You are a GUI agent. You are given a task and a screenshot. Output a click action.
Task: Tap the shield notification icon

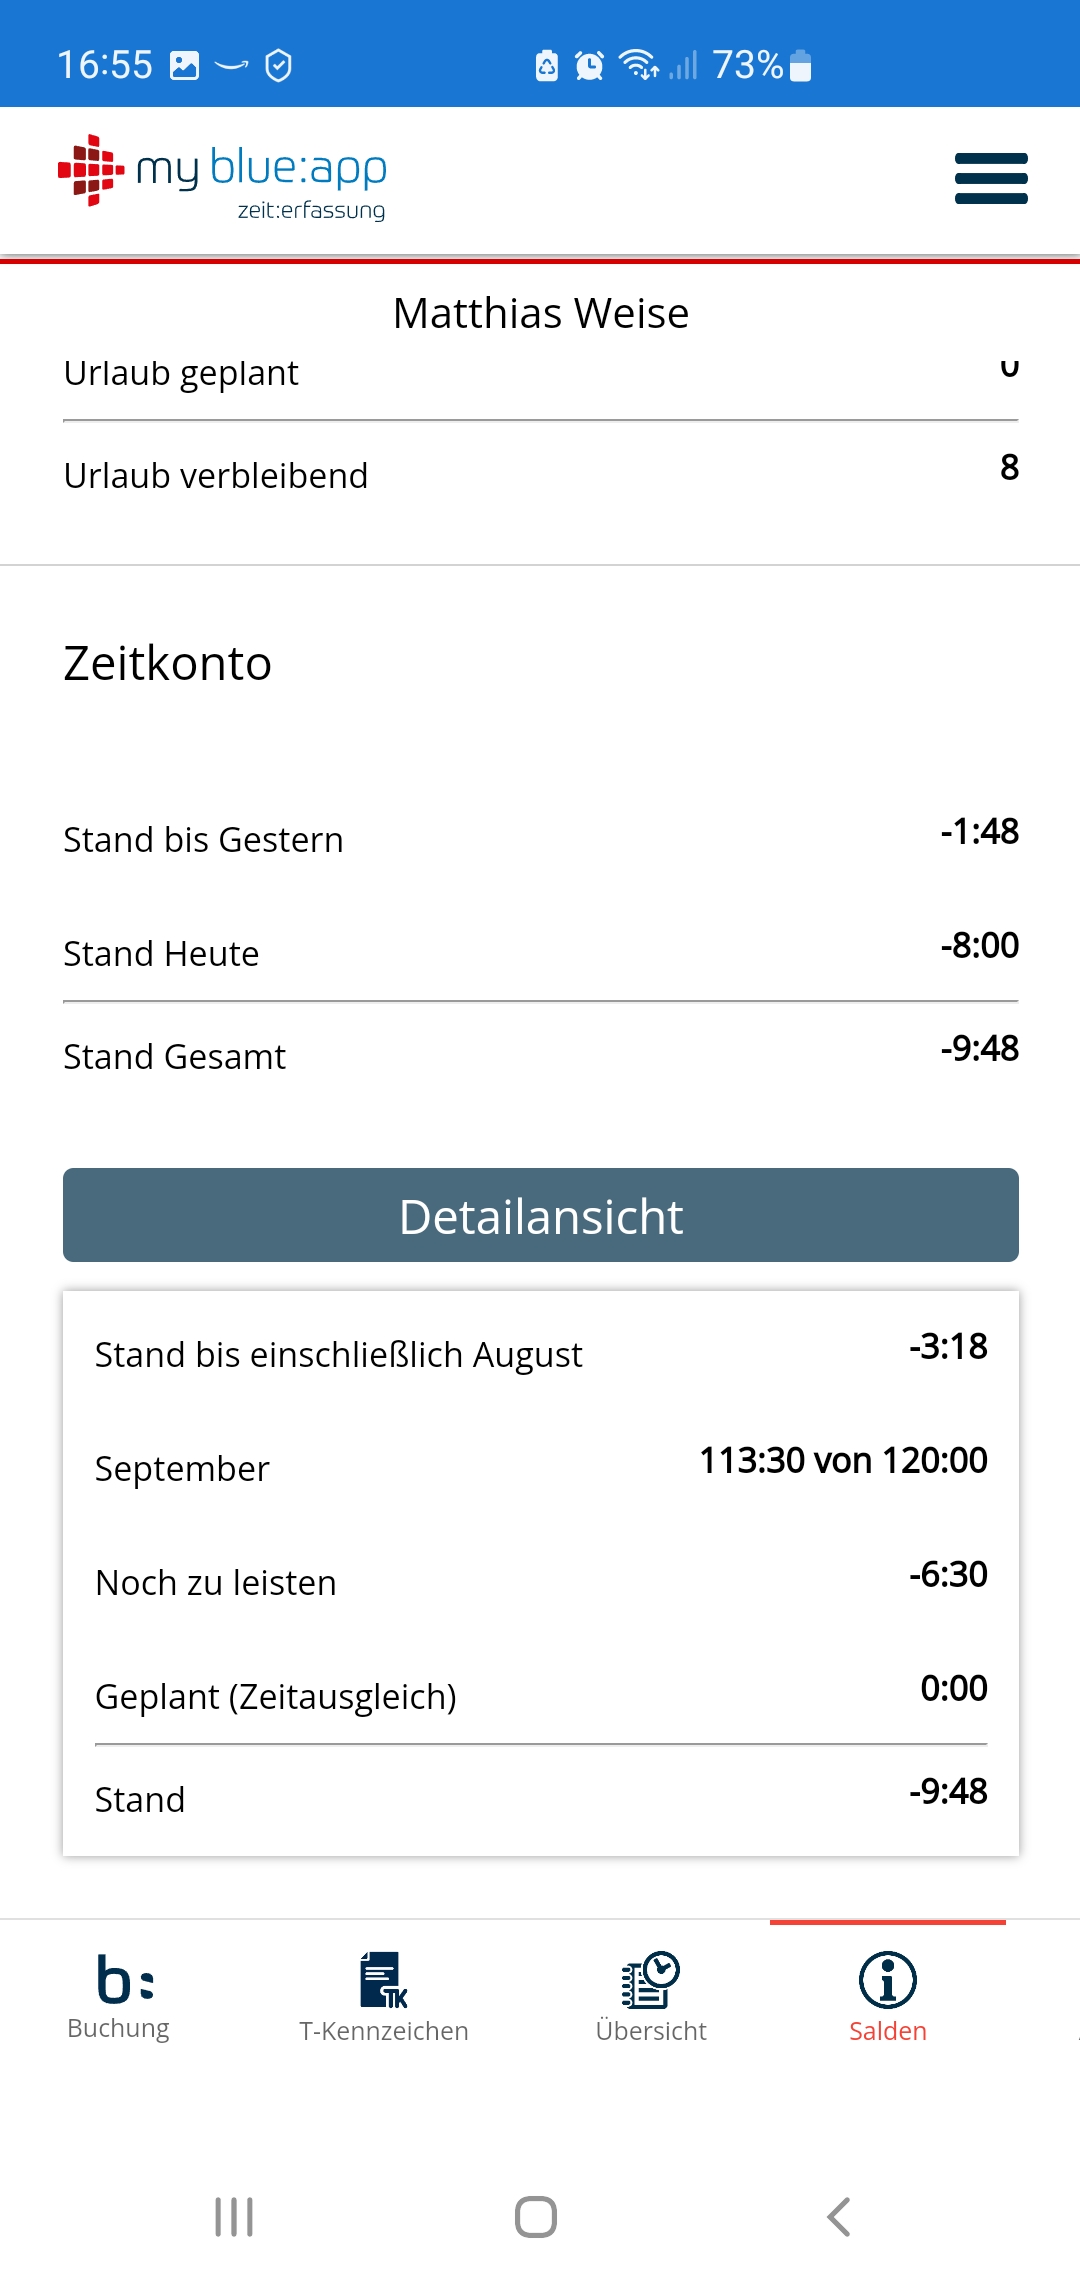[278, 66]
